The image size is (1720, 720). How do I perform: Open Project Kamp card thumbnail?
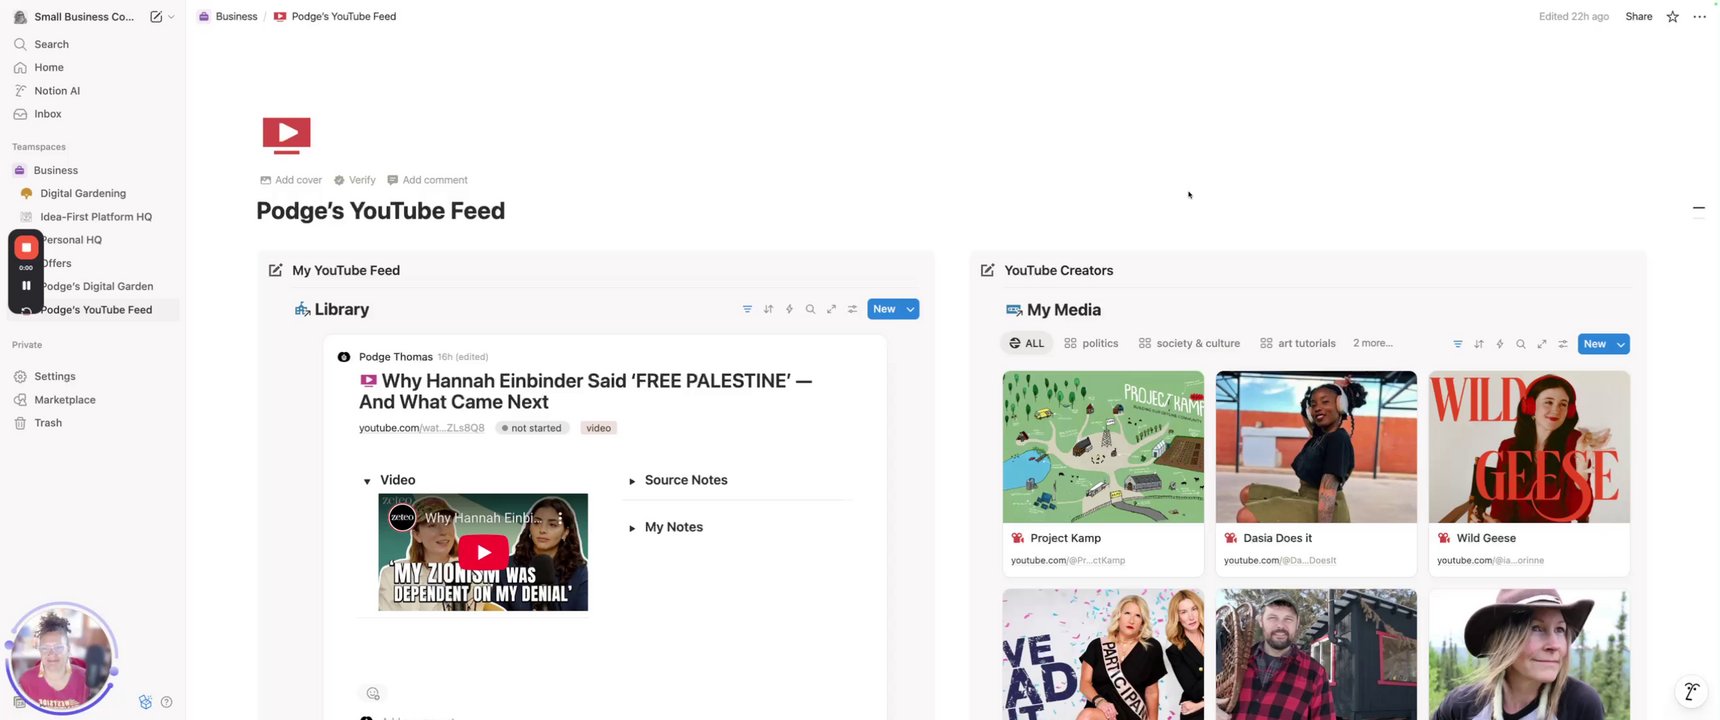pos(1103,447)
